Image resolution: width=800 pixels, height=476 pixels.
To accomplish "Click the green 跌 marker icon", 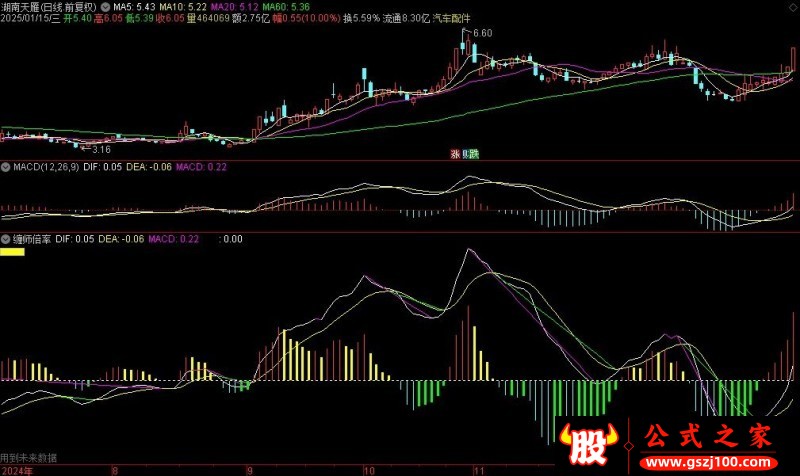I will [x=473, y=154].
